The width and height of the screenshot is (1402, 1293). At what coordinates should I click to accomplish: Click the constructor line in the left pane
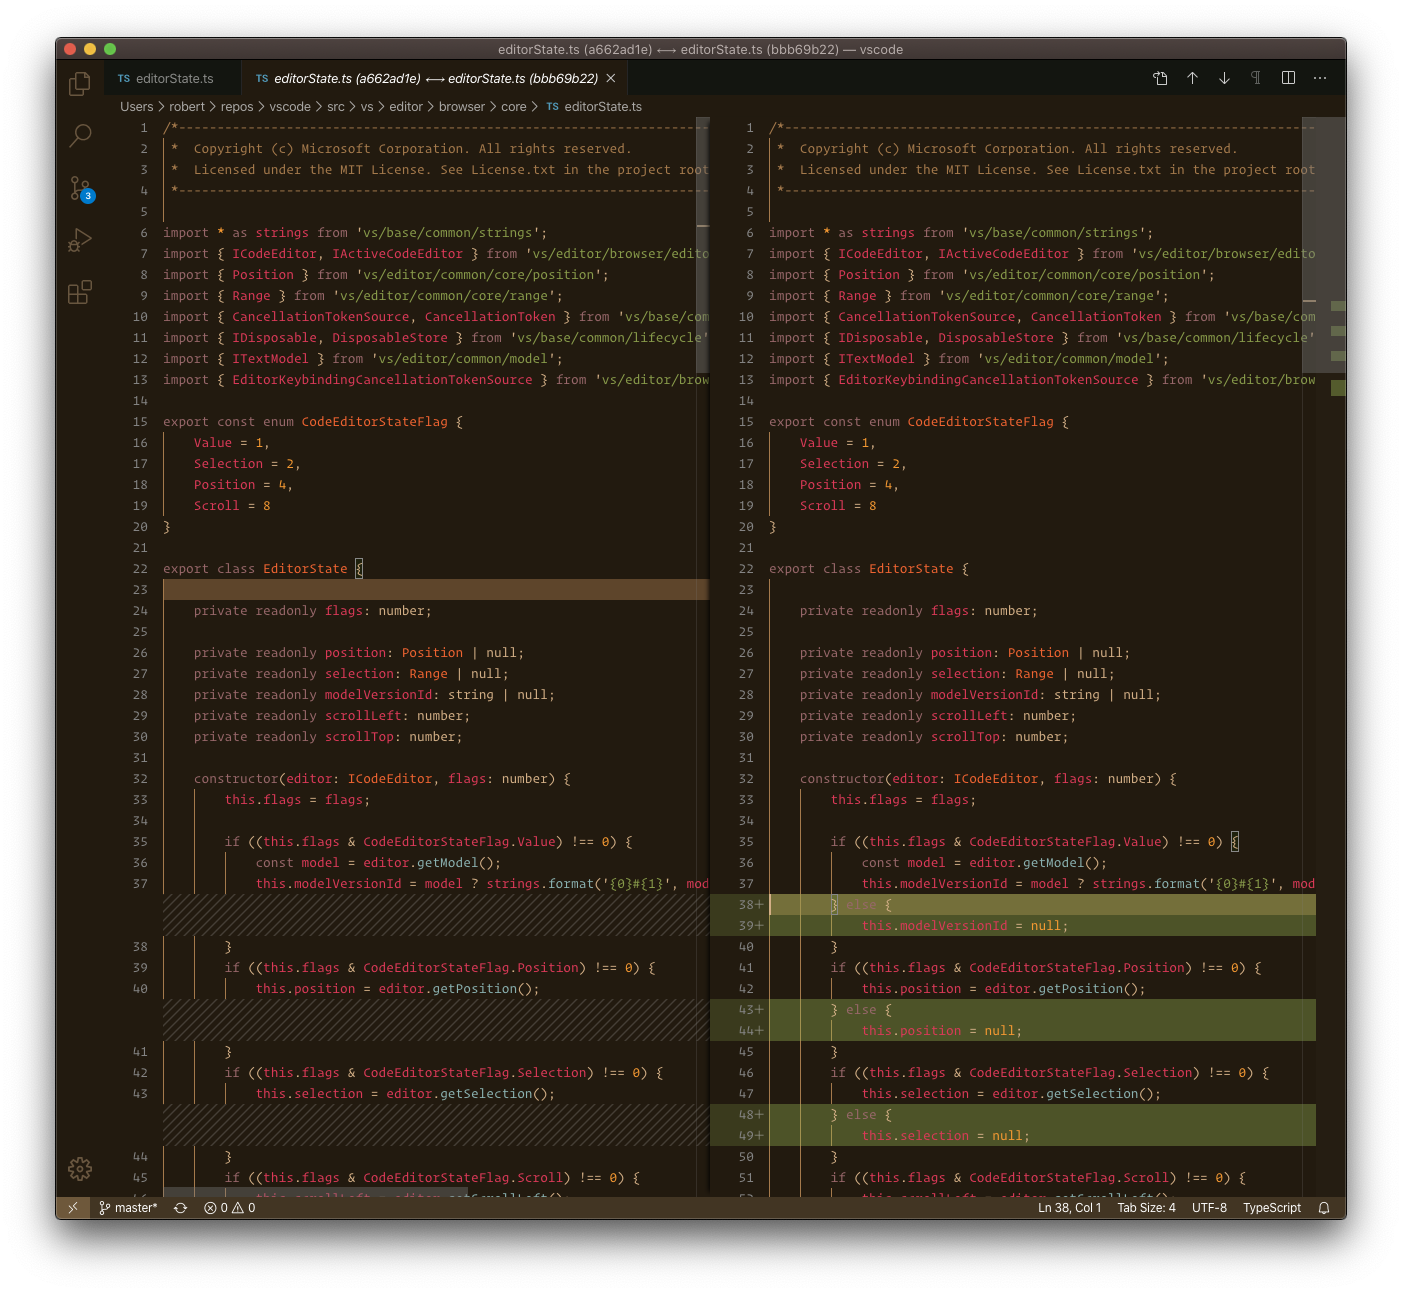382,779
